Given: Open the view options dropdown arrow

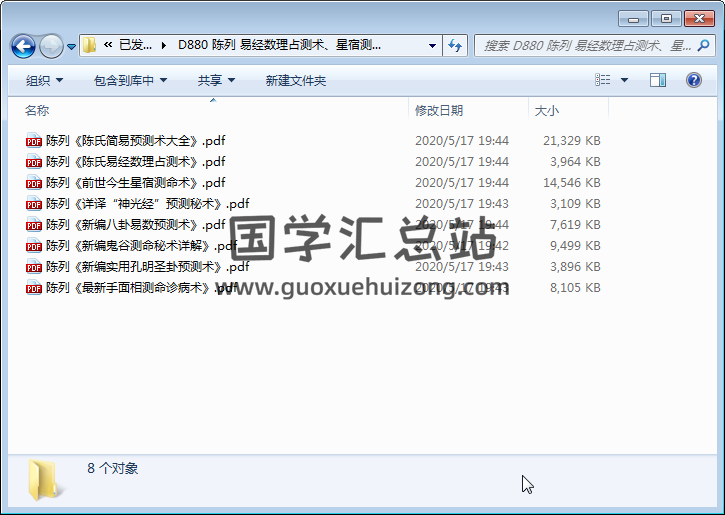Looking at the screenshot, I should point(624,80).
